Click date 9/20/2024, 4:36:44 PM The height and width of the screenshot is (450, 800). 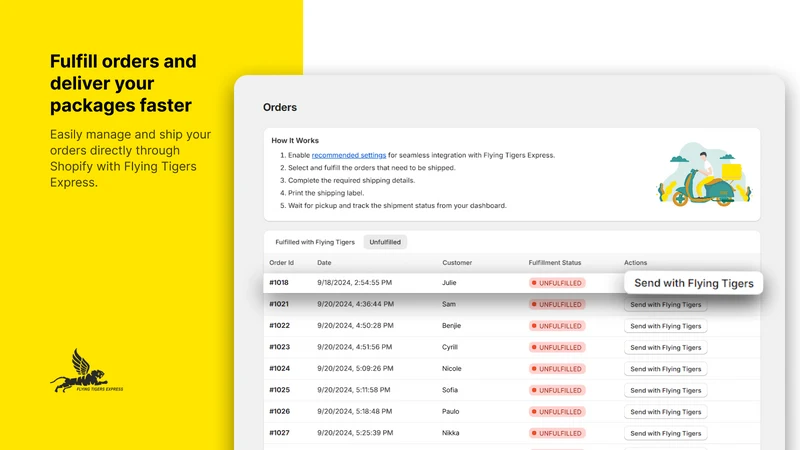(x=356, y=304)
